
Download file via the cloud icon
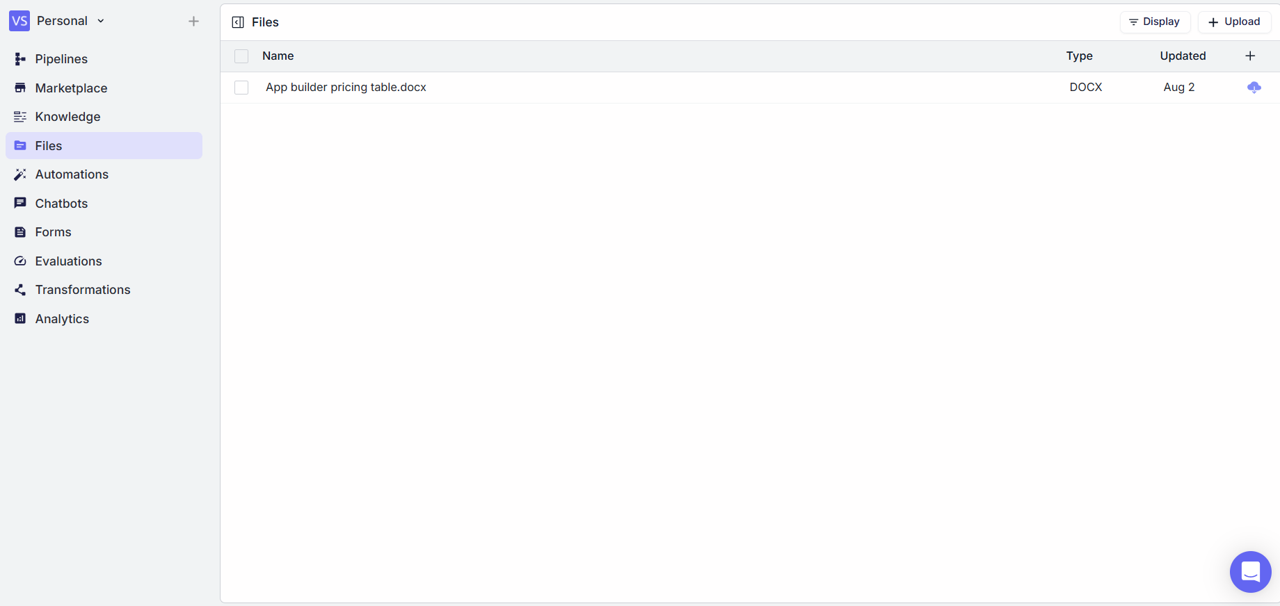(x=1253, y=88)
